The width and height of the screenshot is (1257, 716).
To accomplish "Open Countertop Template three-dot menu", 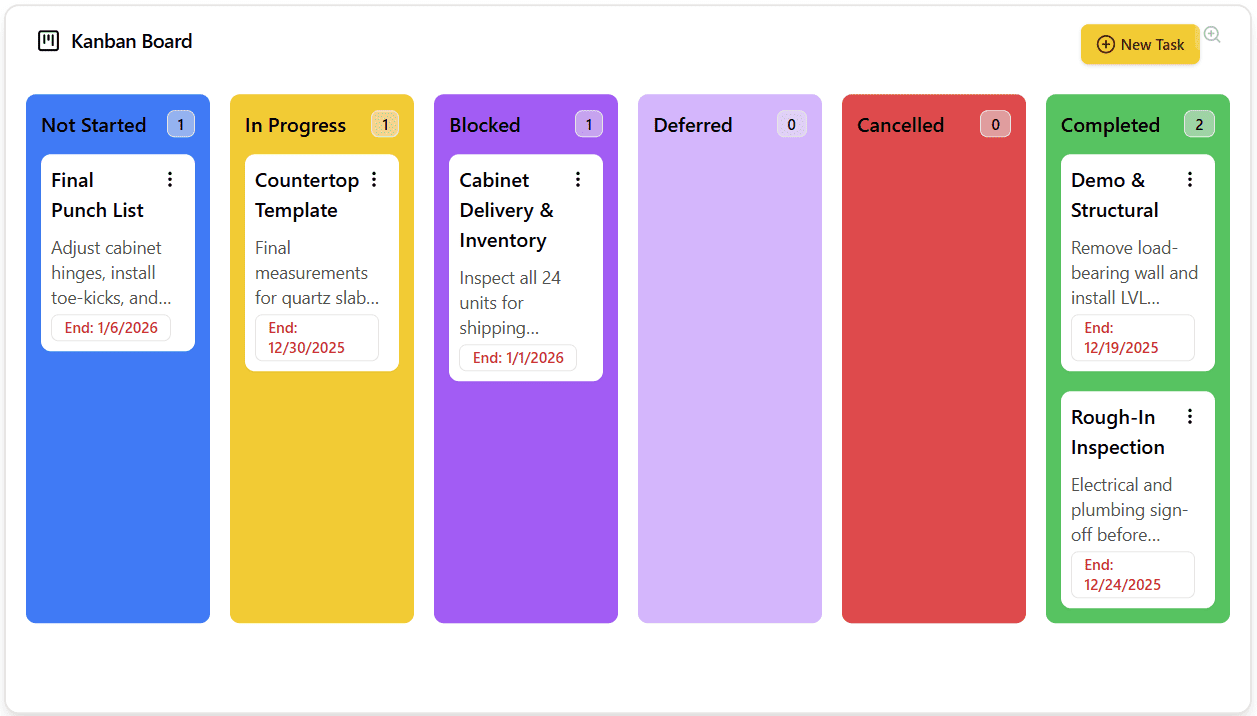I will tap(374, 179).
